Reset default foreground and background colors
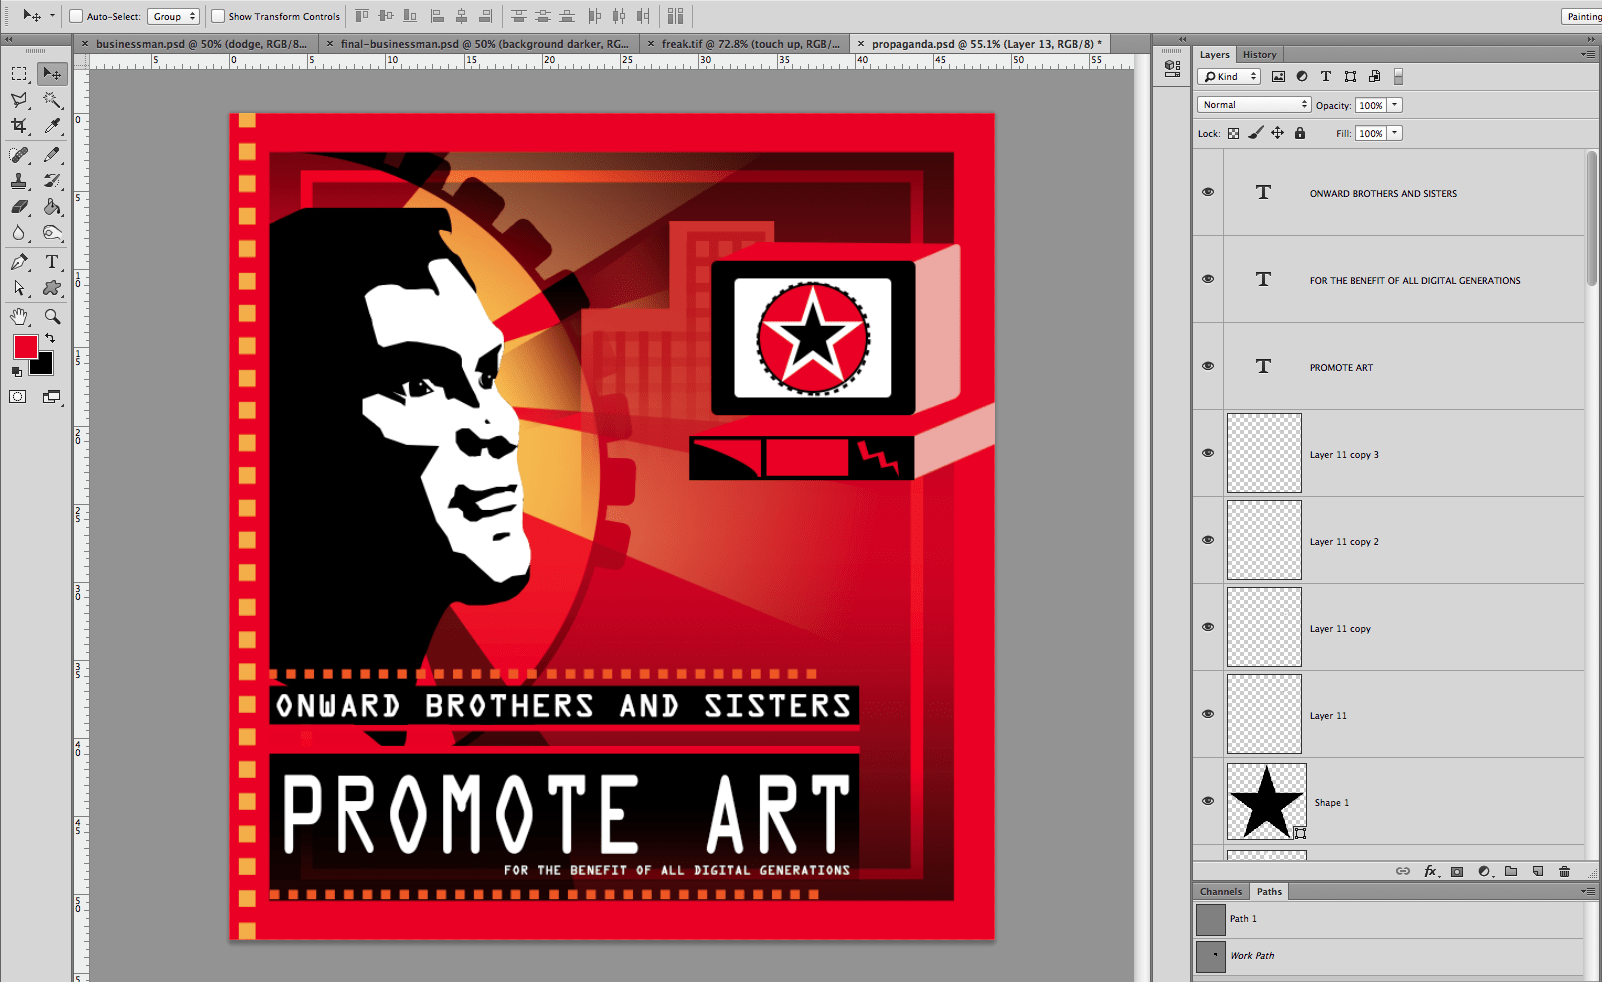Viewport: 1602px width, 982px height. coord(16,371)
